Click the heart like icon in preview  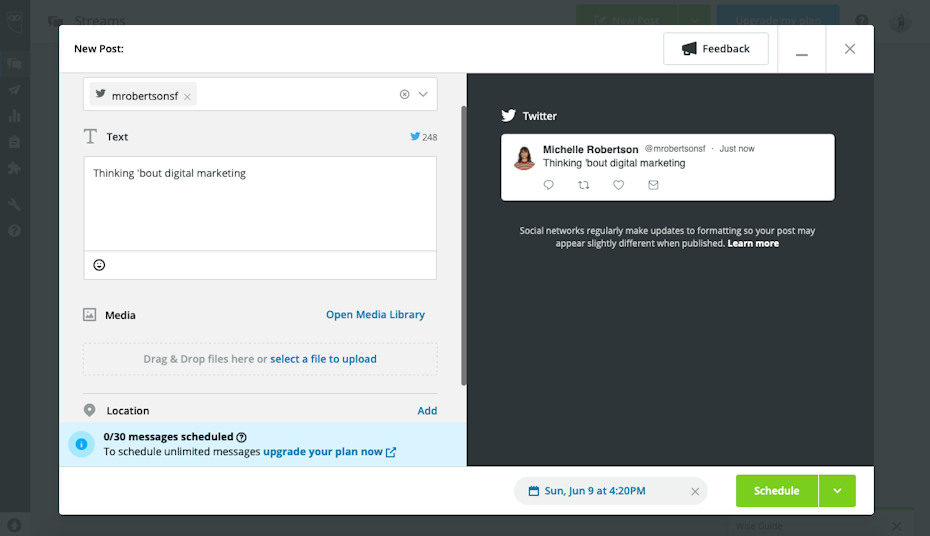619,185
